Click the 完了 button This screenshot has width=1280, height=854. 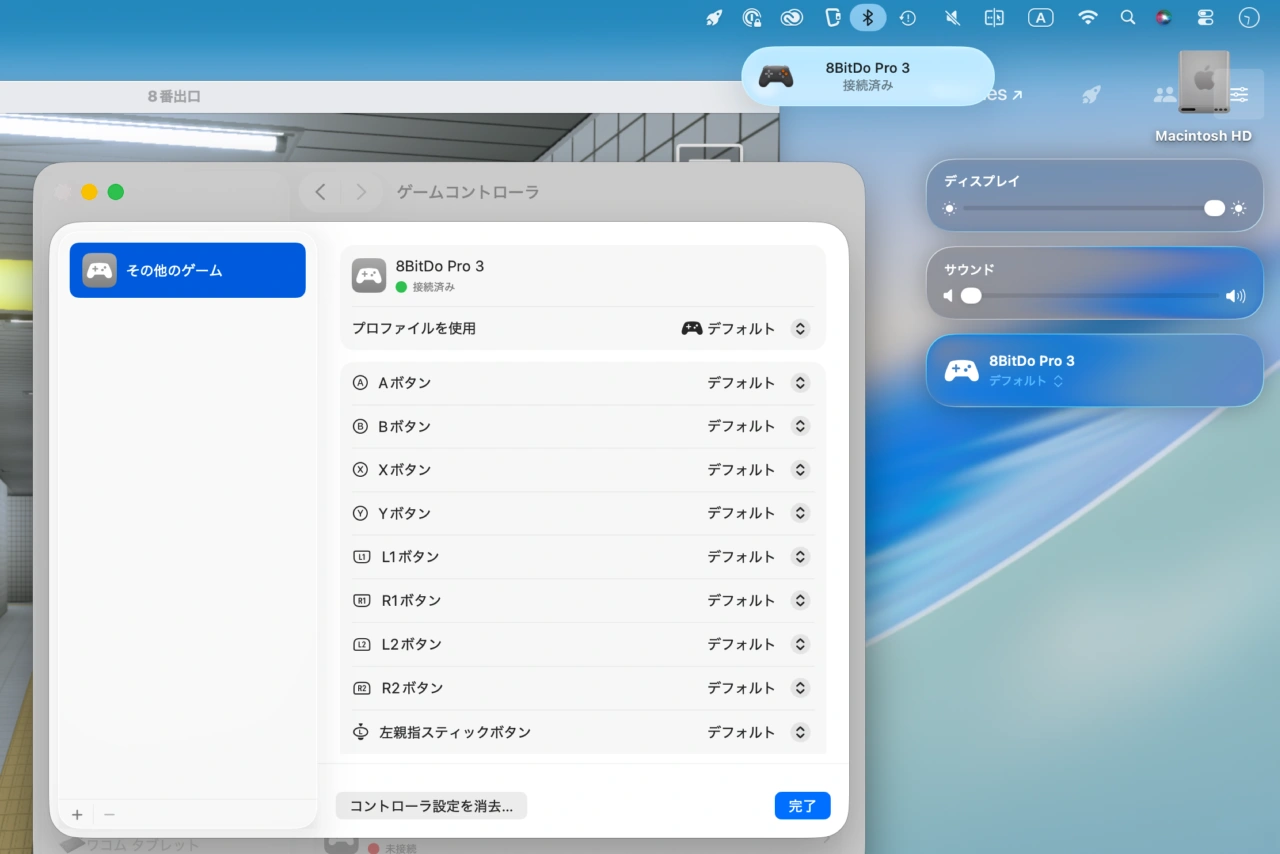click(802, 806)
